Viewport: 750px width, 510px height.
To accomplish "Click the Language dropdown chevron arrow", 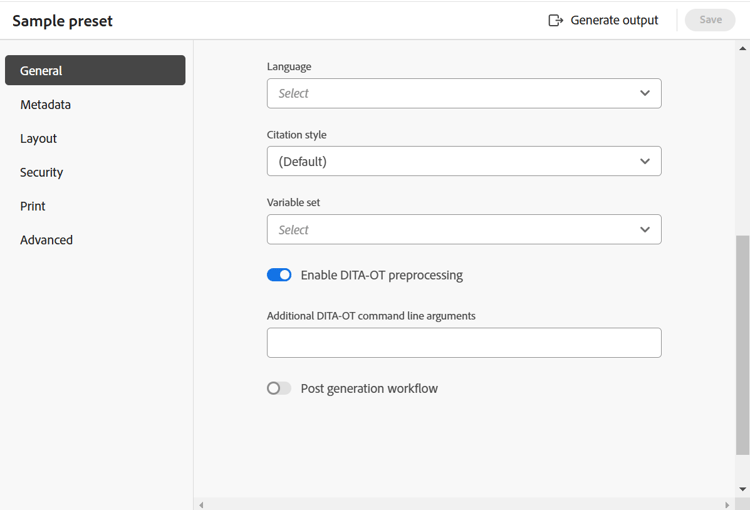I will click(645, 93).
